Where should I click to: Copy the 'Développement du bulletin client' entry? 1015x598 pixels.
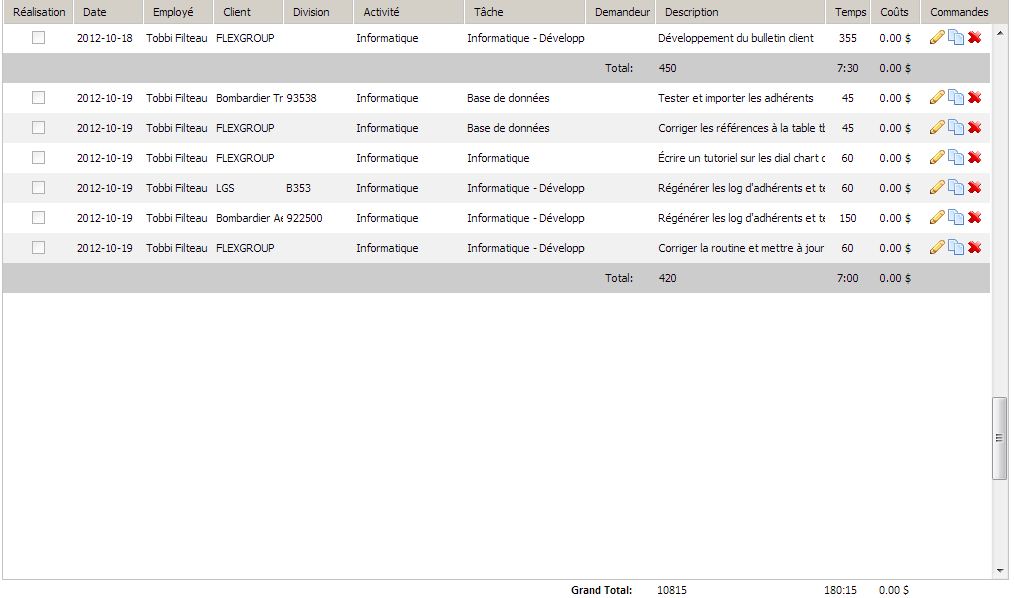955,38
